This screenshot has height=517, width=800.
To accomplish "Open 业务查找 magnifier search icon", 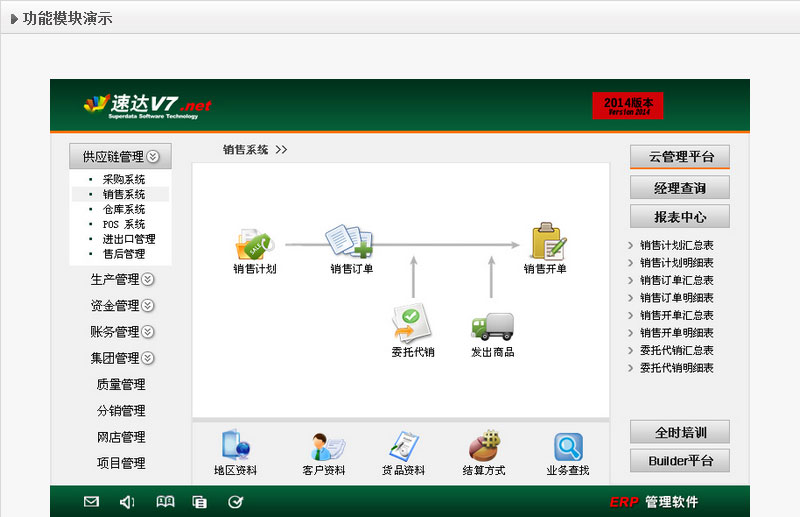I will (568, 446).
